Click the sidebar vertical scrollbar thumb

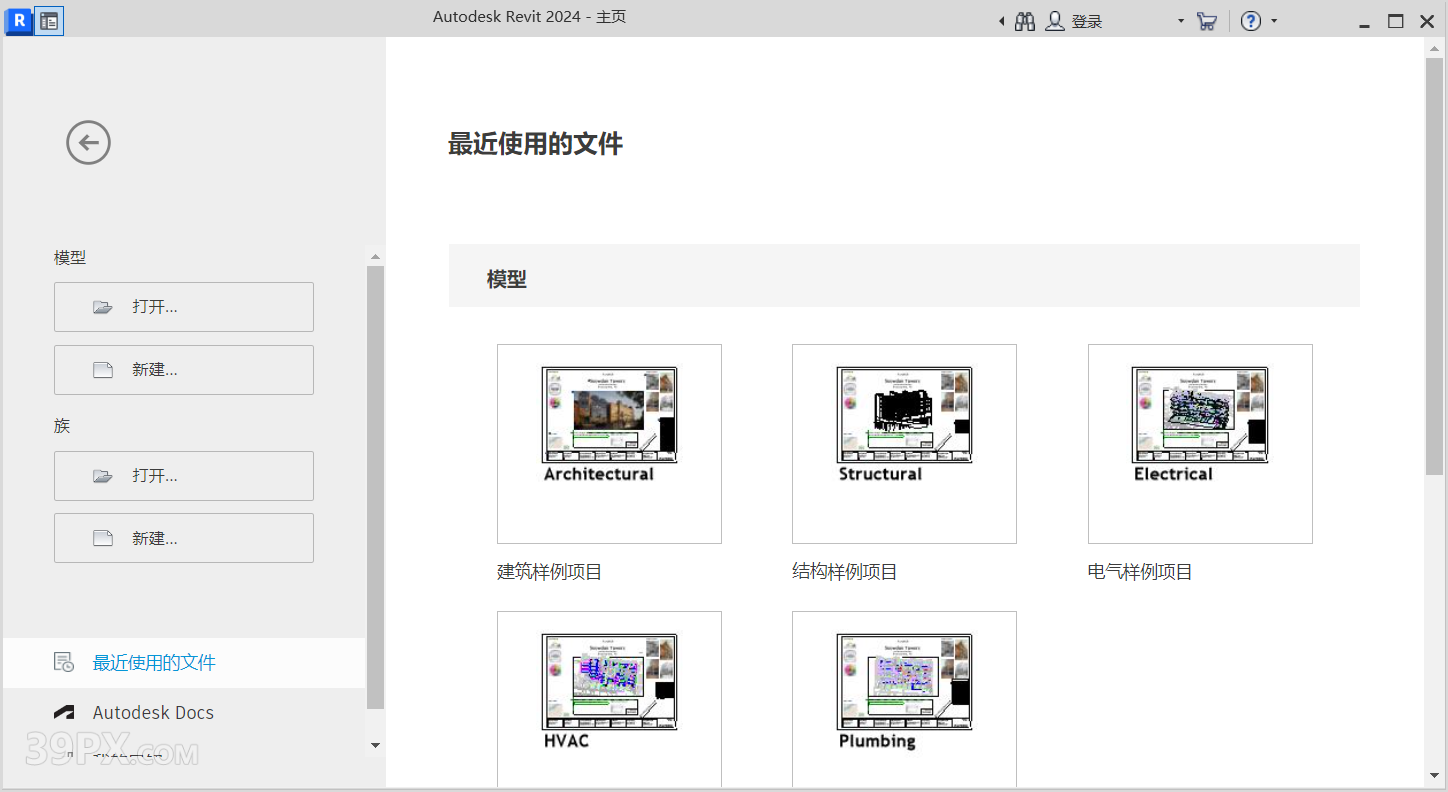coord(375,488)
